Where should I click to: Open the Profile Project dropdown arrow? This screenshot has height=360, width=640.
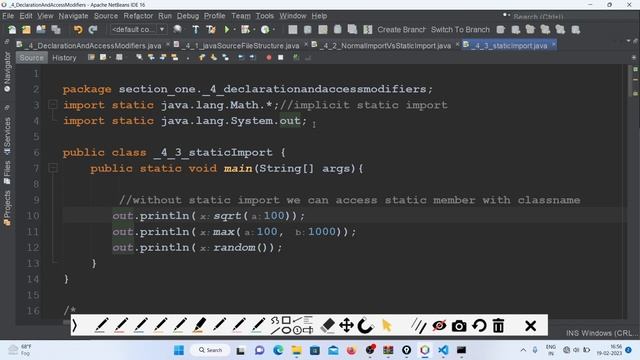[x=273, y=29]
